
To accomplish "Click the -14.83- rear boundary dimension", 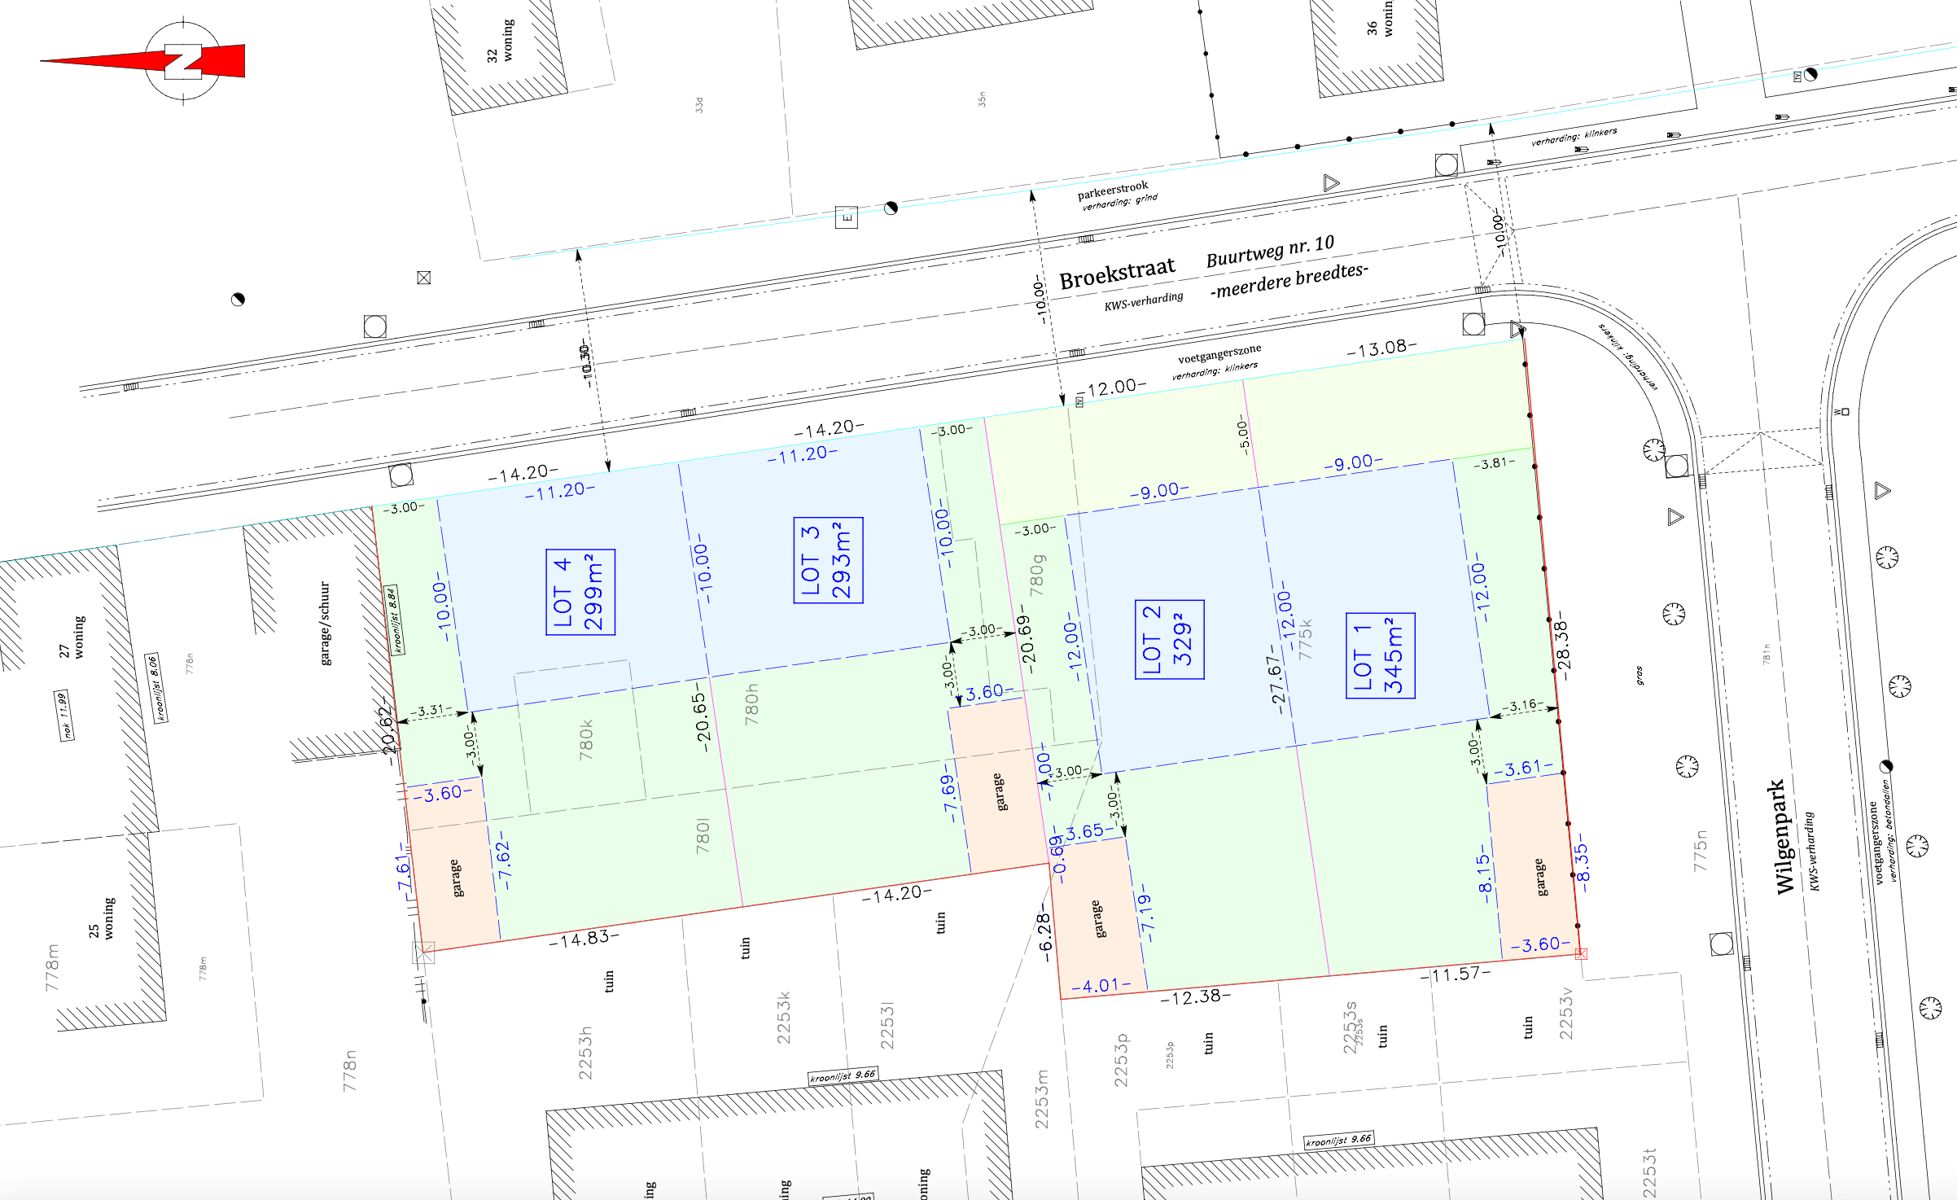I will [x=584, y=939].
